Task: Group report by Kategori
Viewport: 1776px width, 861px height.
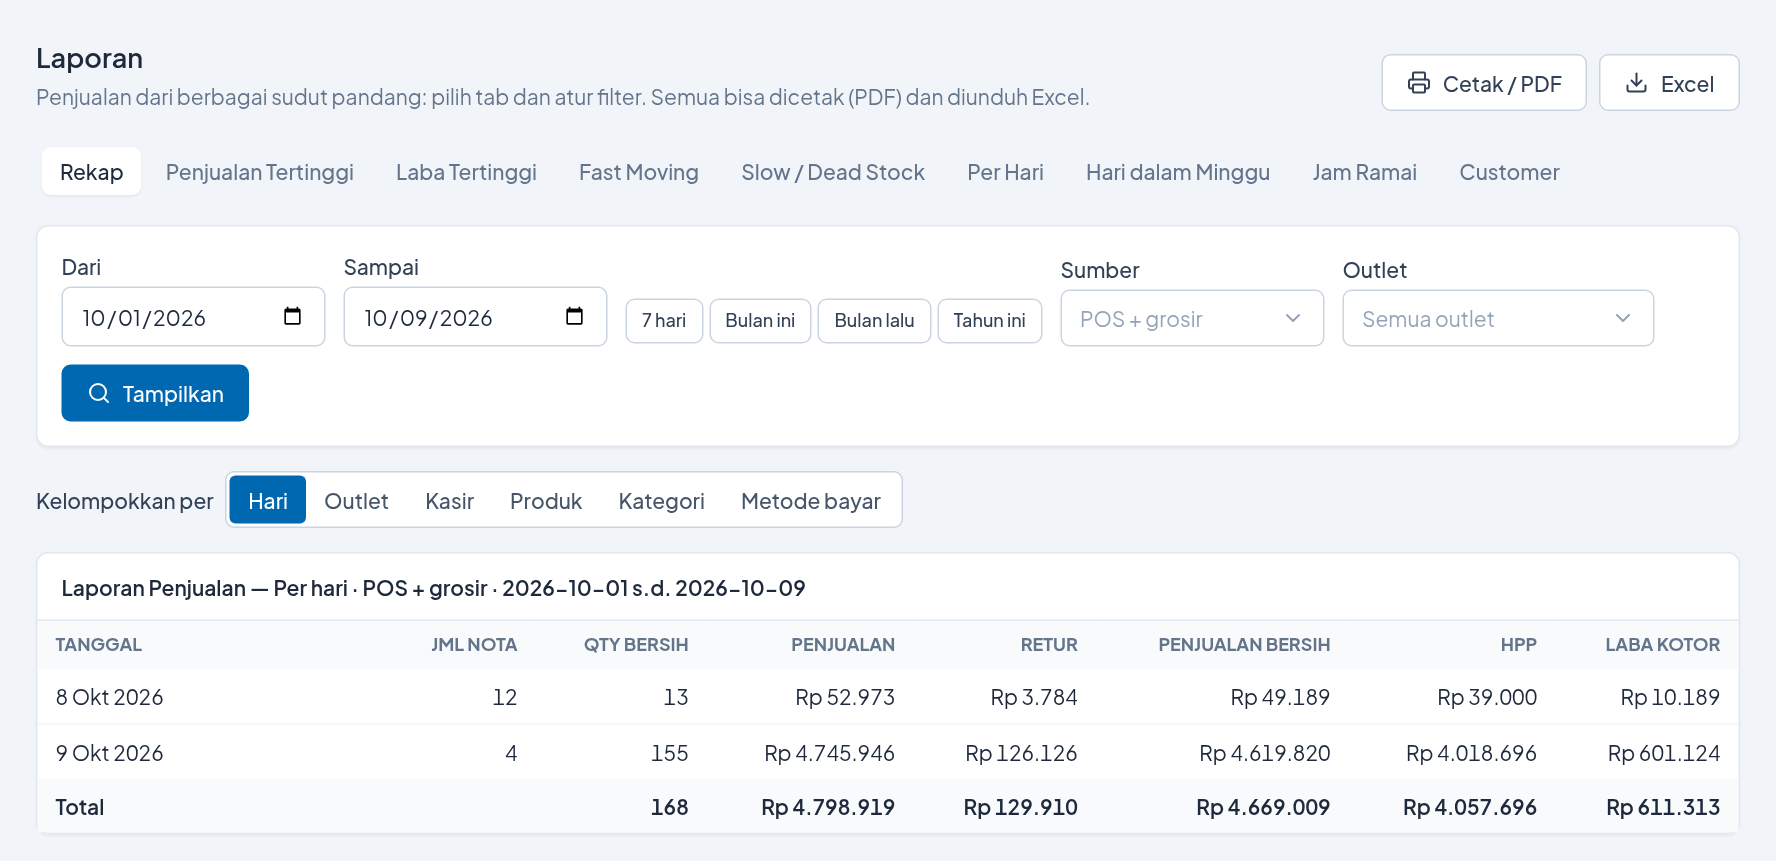Action: point(661,500)
